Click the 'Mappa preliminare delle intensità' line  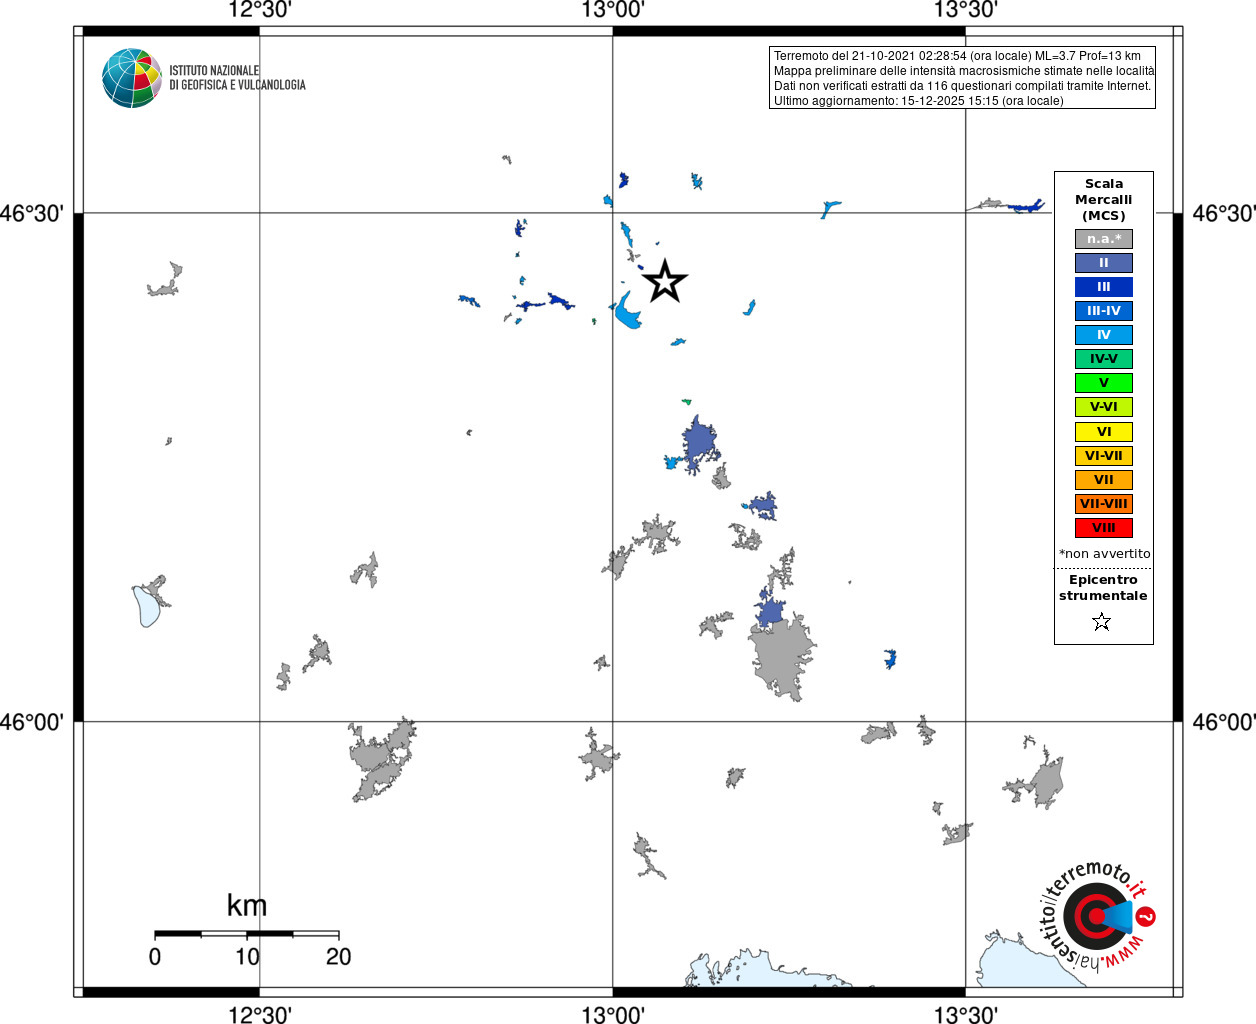tap(964, 71)
